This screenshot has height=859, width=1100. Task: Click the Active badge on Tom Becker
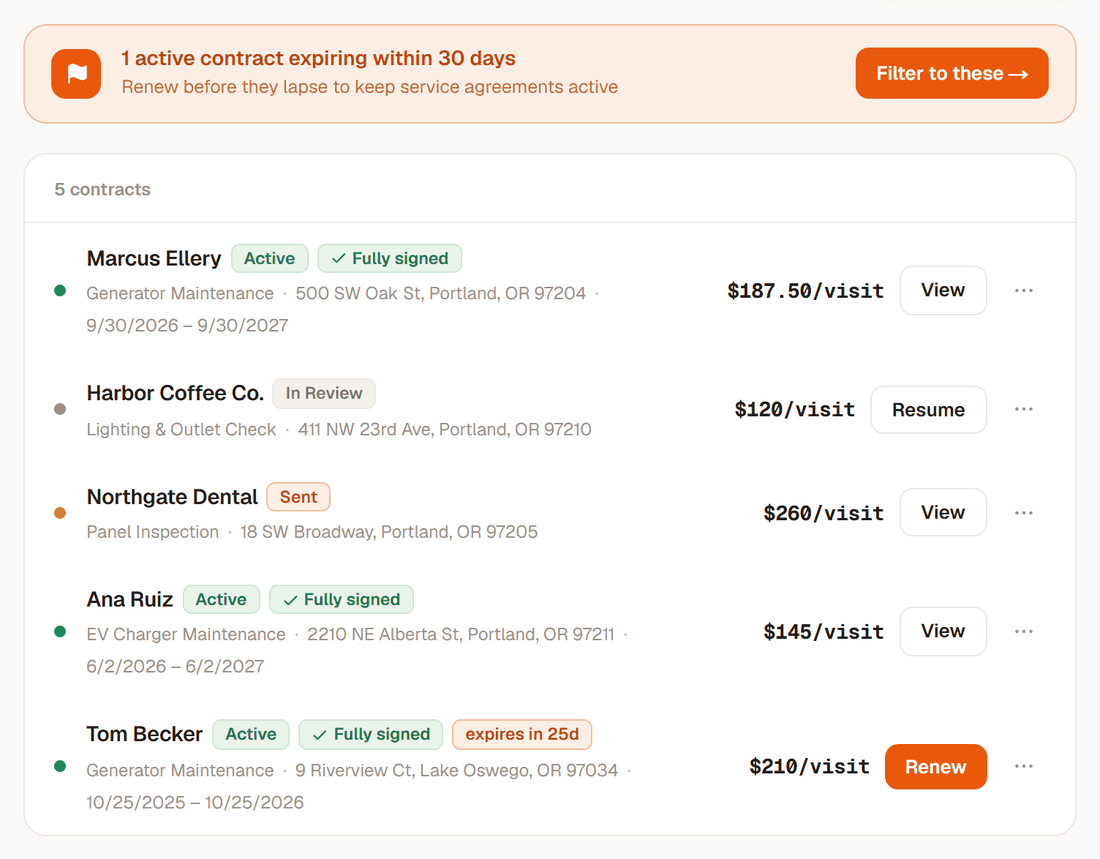point(250,734)
